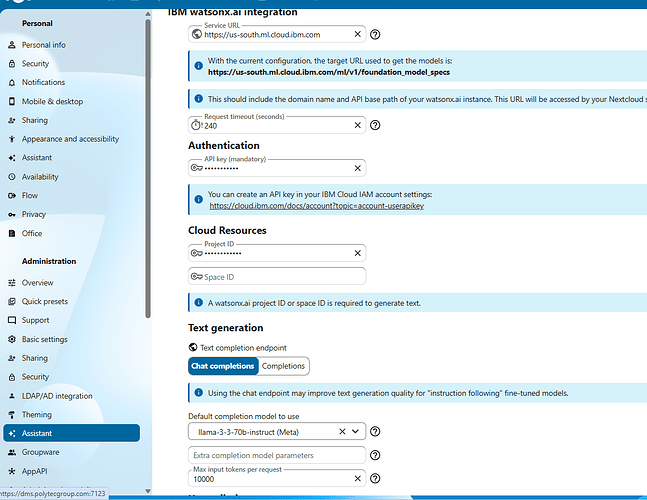
Task: Click help icon beside Max input tokens
Action: [x=375, y=479]
